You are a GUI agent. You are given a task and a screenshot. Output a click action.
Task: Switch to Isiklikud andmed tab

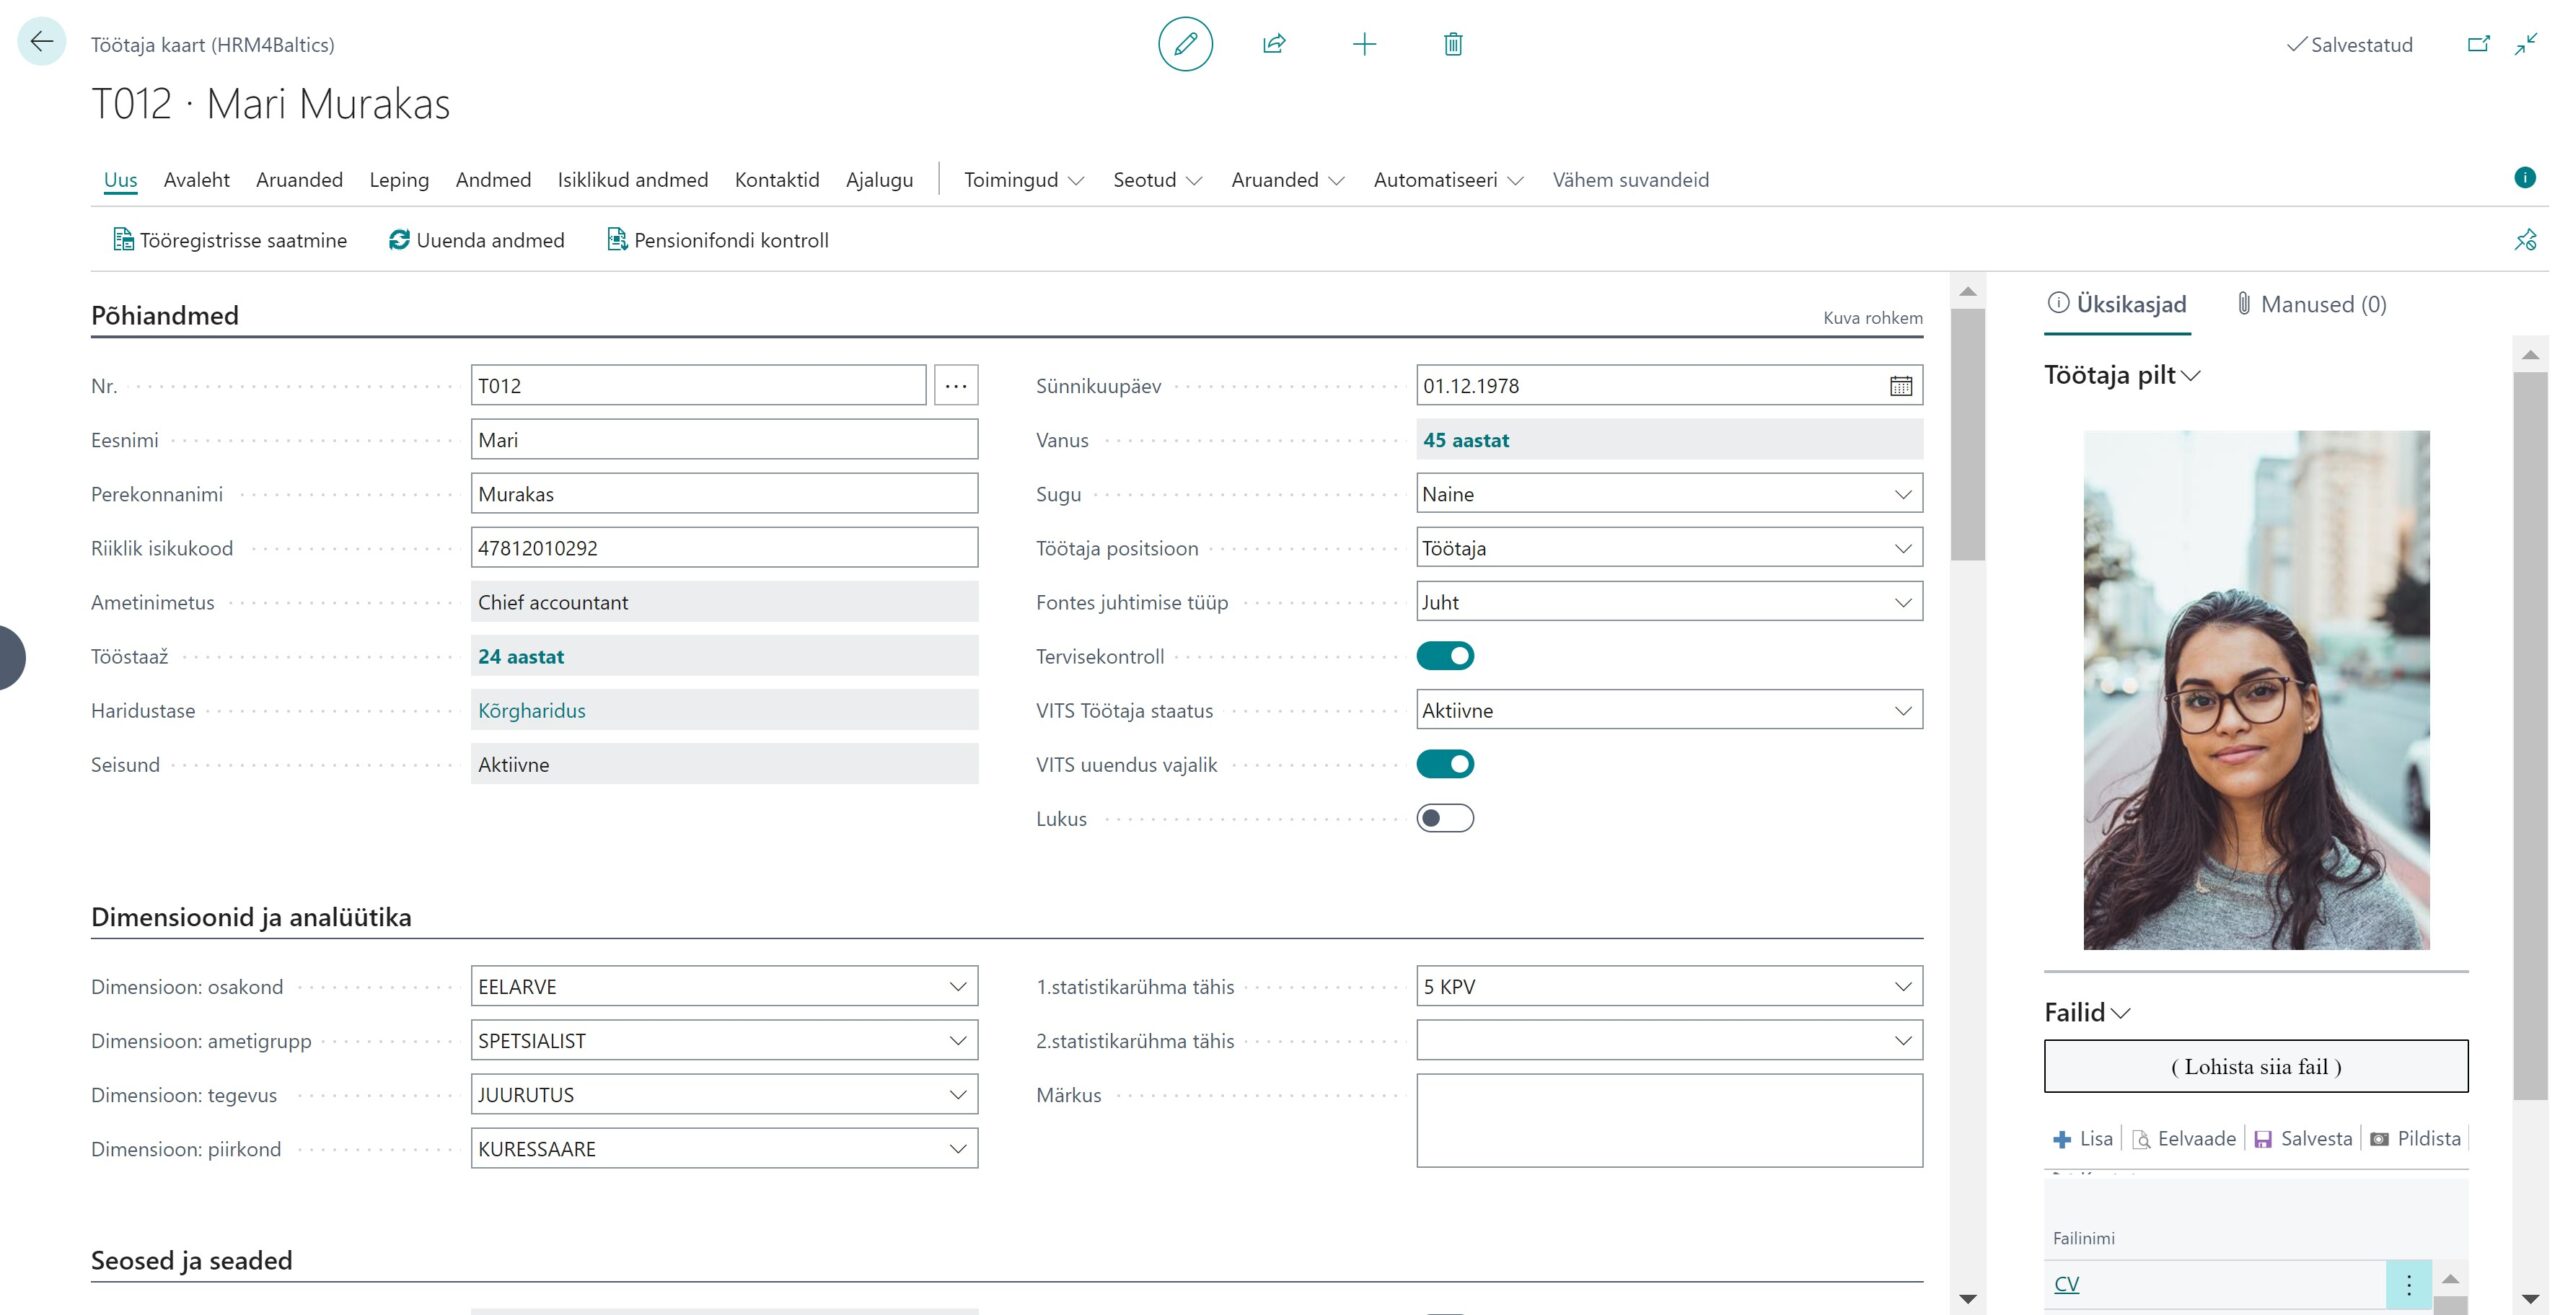[x=632, y=180]
